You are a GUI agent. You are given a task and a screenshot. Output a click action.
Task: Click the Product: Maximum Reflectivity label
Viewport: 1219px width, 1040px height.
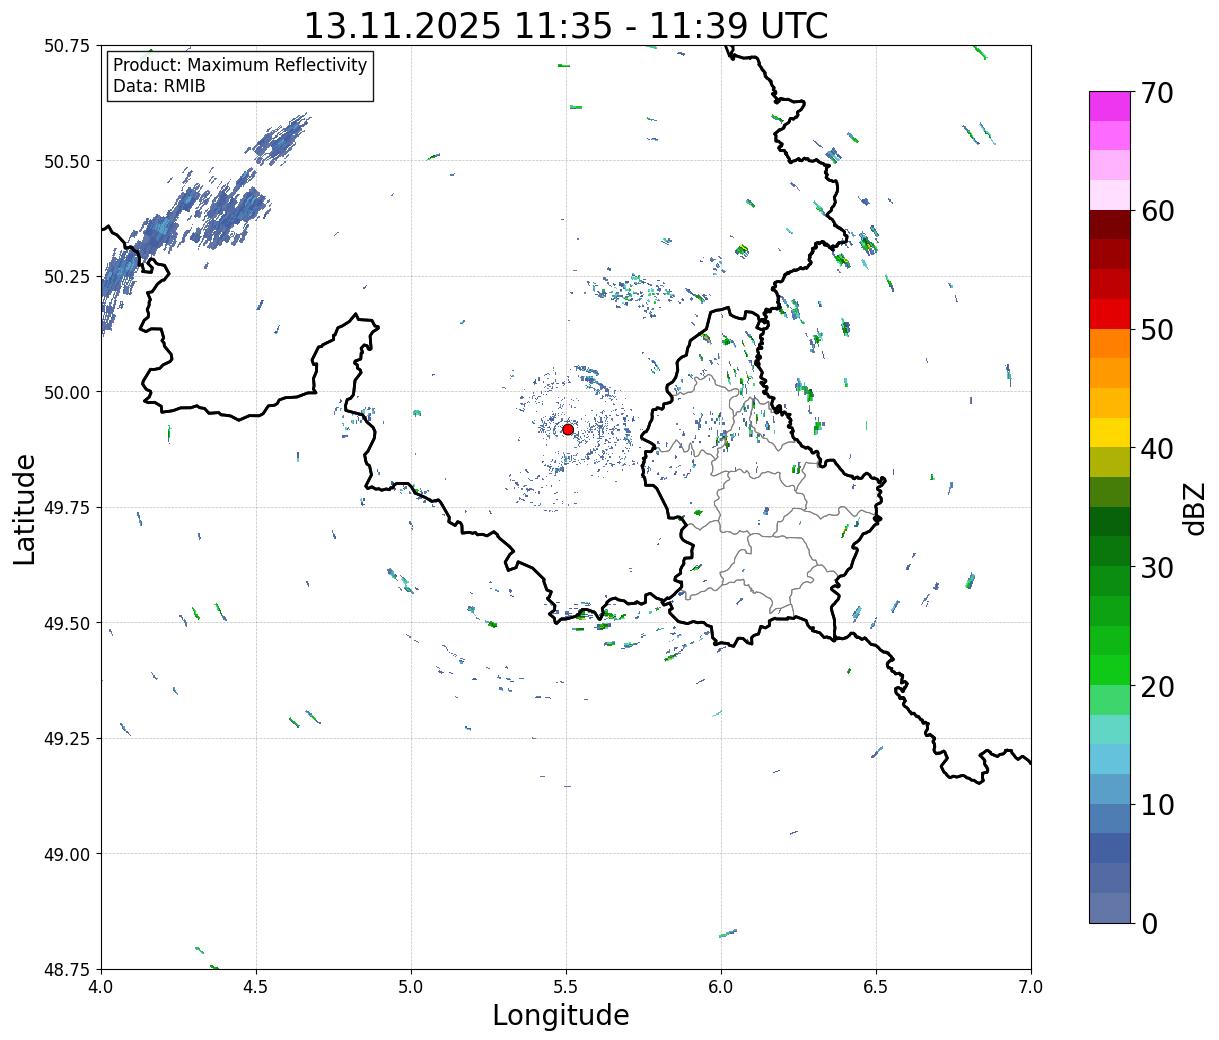(x=240, y=65)
